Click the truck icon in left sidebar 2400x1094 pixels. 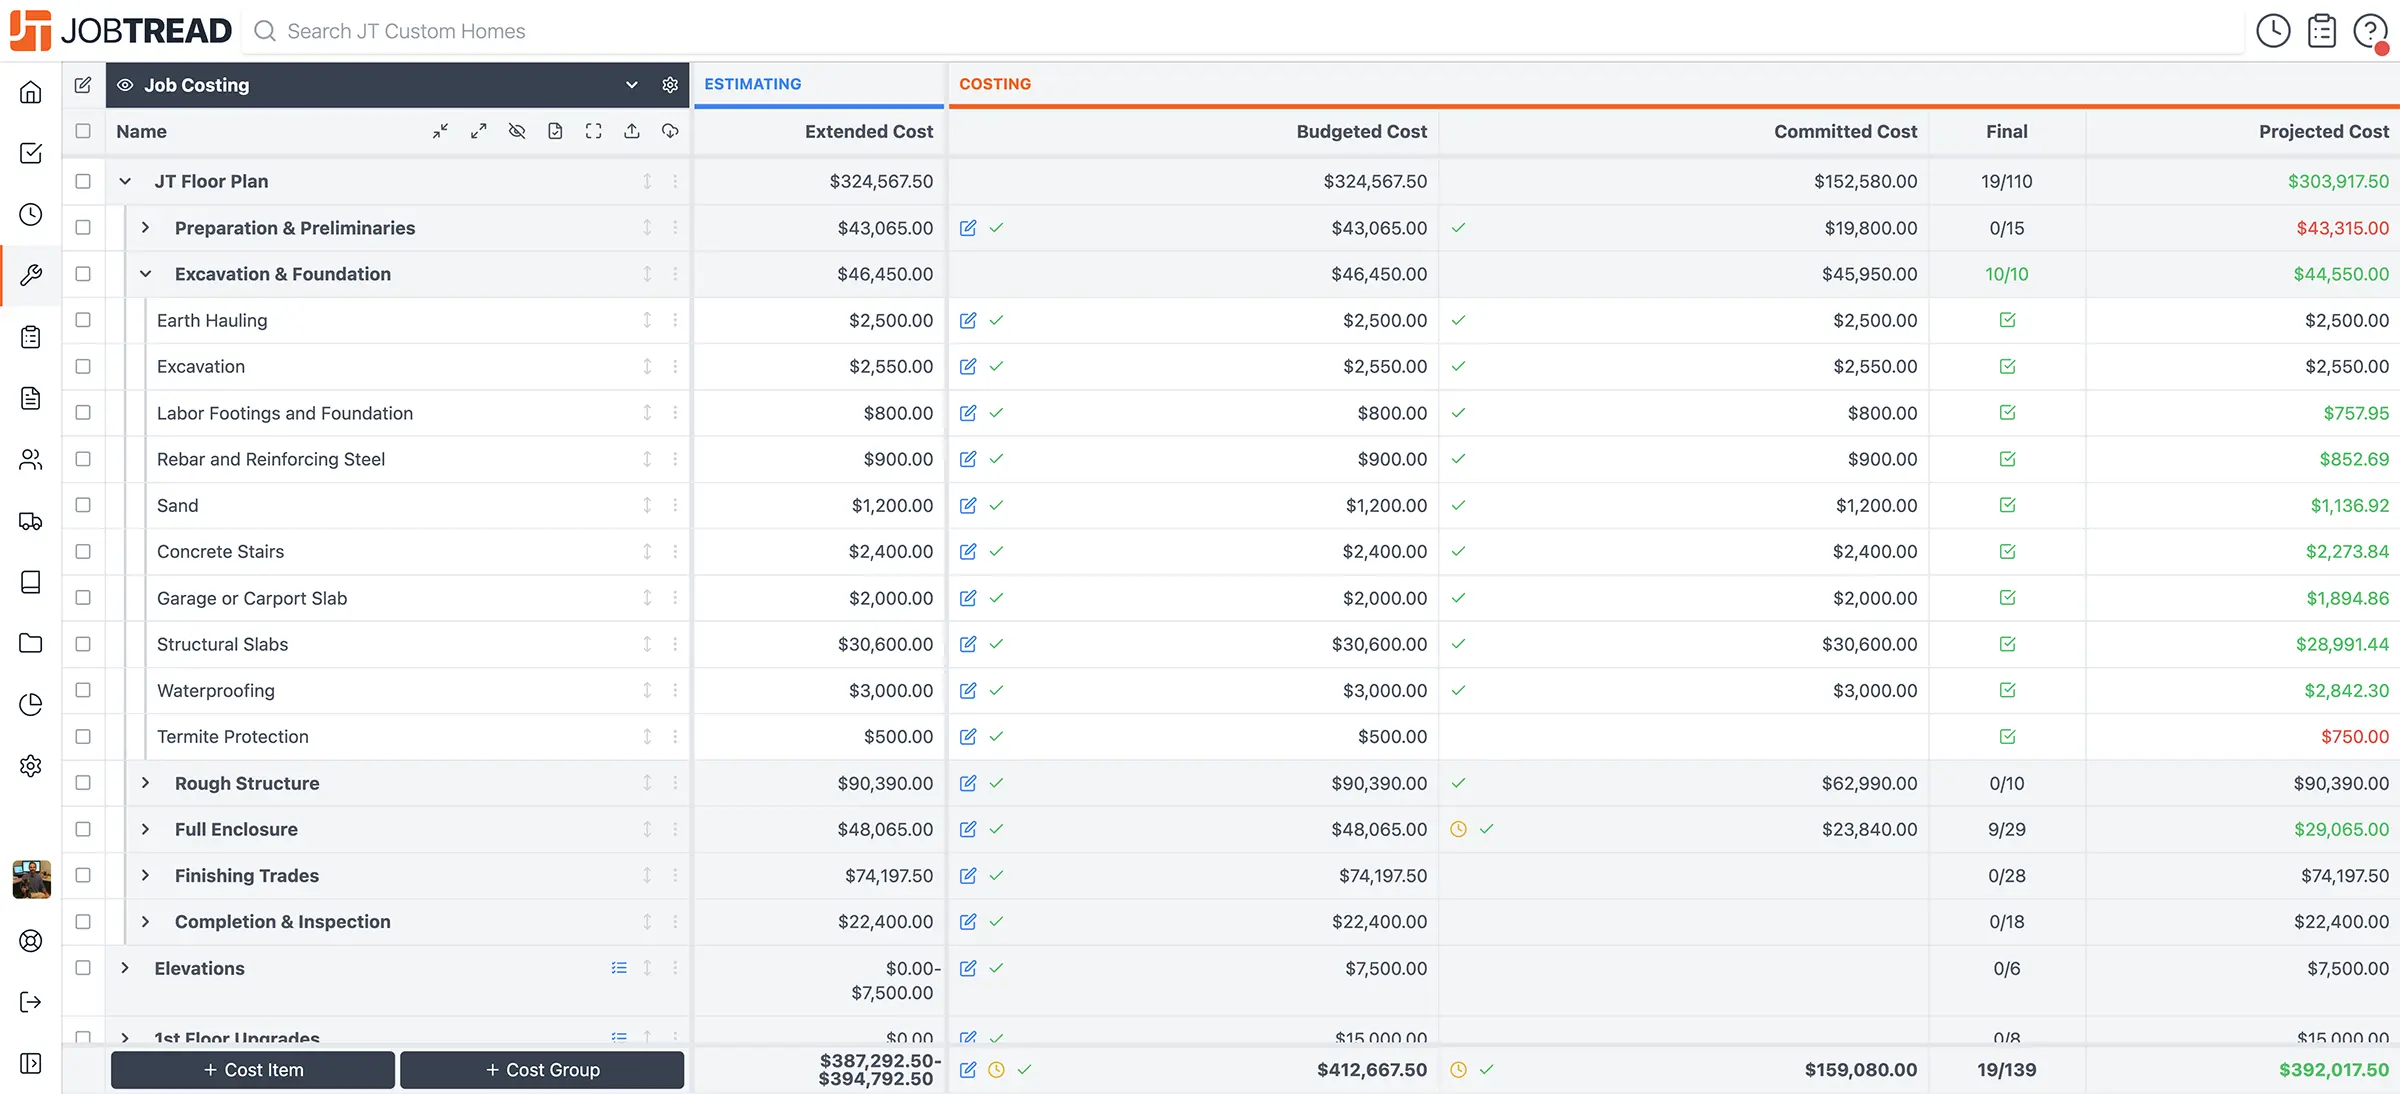coord(31,521)
